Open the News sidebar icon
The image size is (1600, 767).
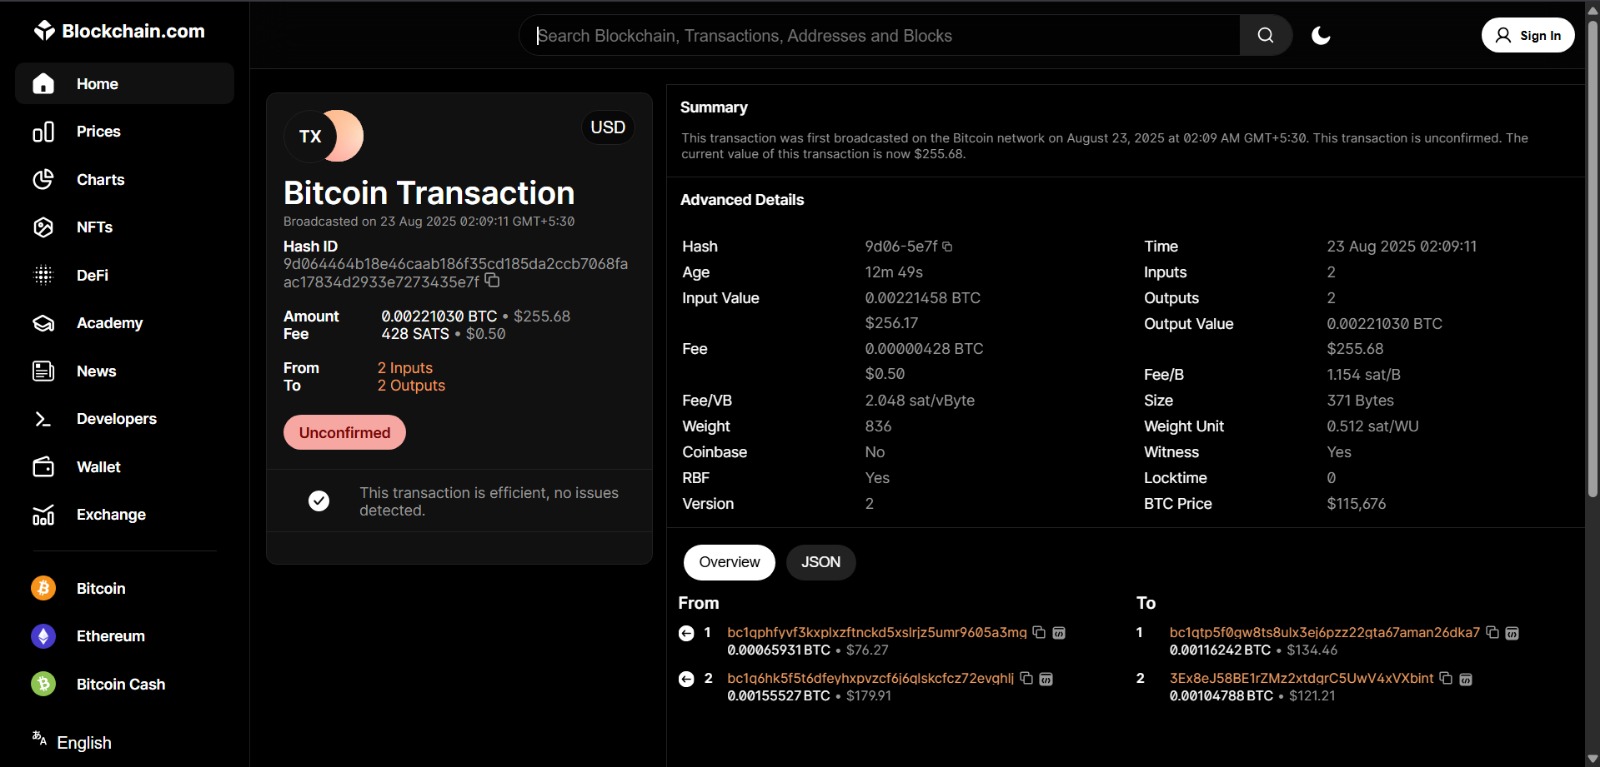[43, 371]
